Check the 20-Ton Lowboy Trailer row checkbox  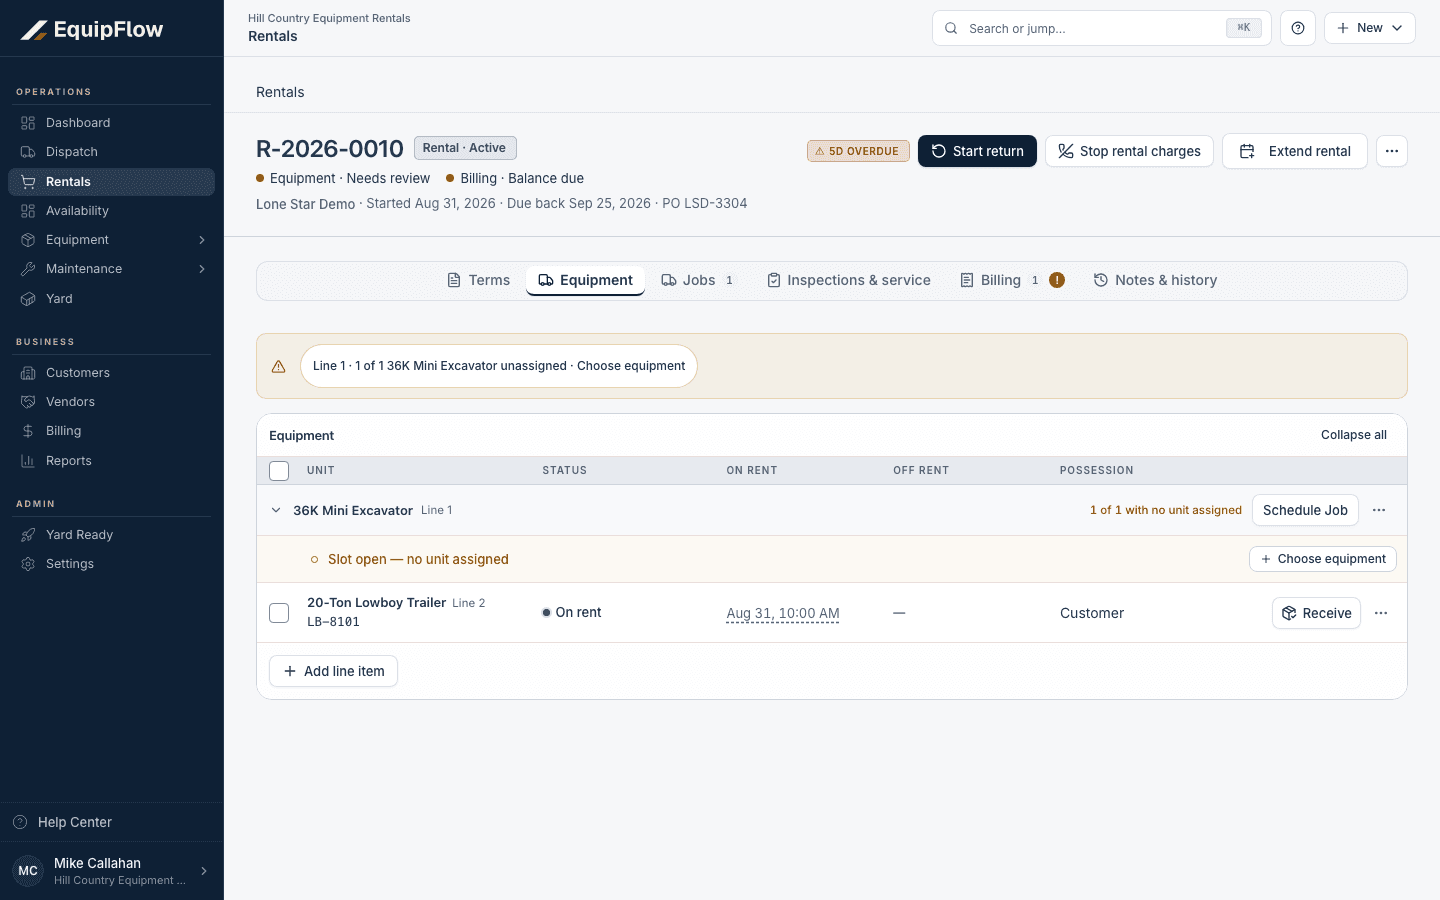pos(279,613)
